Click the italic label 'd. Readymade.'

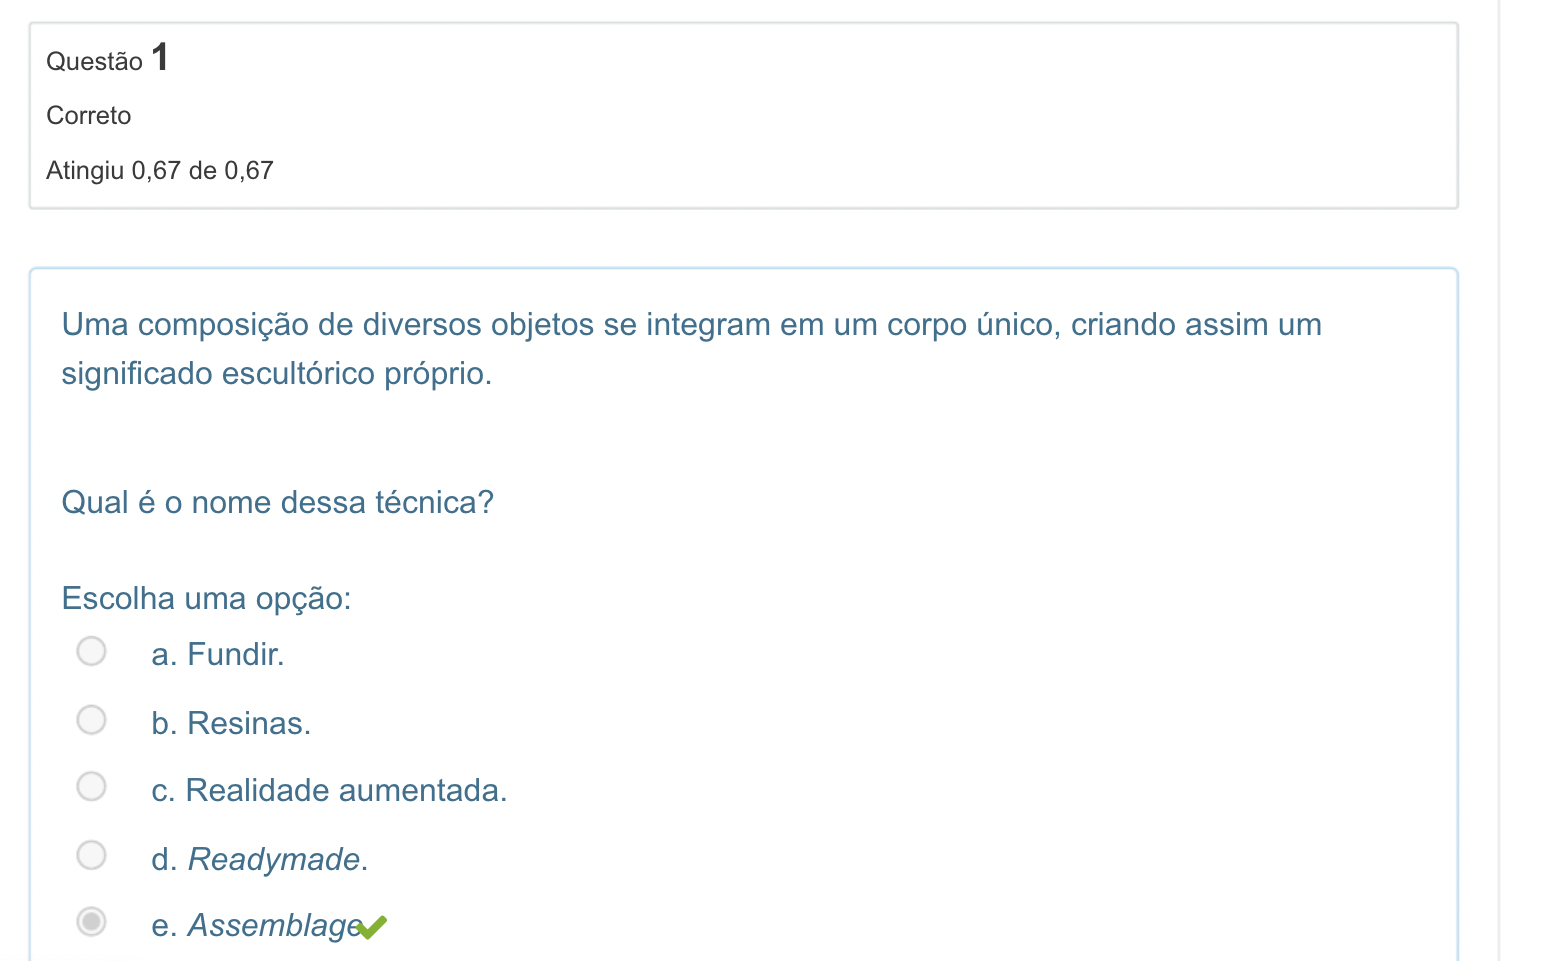[x=260, y=859]
